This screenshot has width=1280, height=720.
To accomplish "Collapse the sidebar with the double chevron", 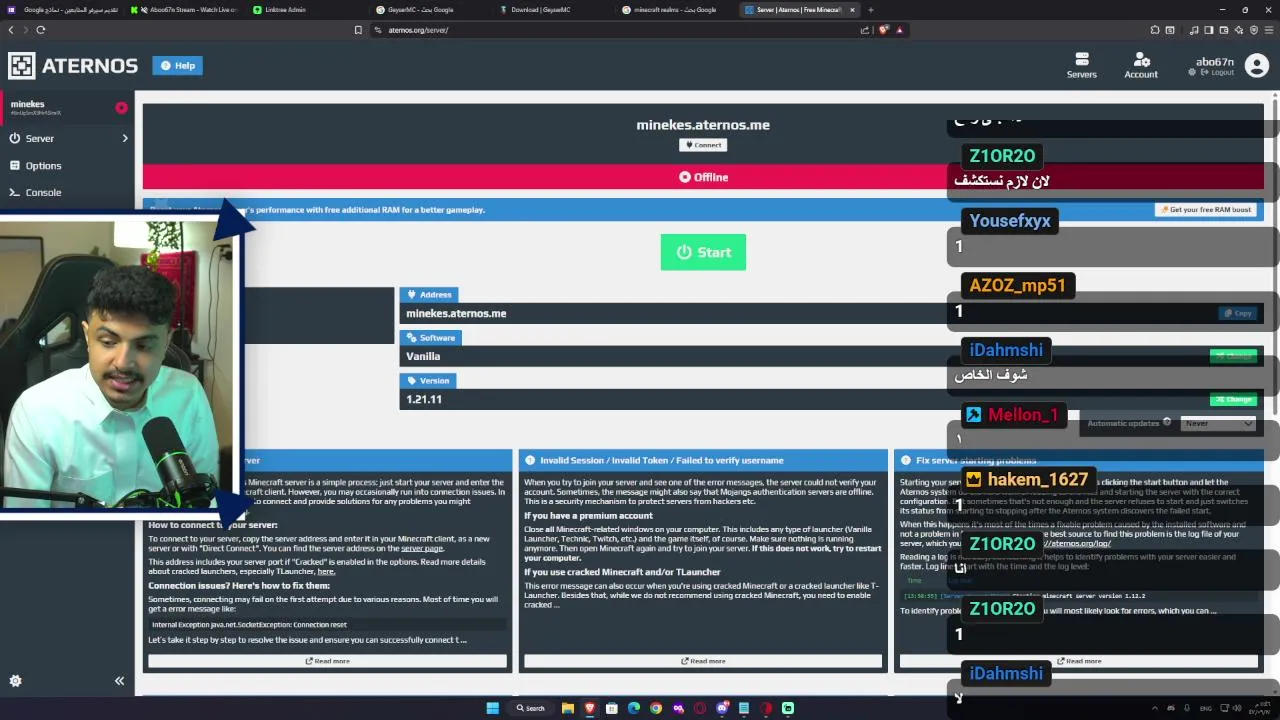I will point(119,681).
